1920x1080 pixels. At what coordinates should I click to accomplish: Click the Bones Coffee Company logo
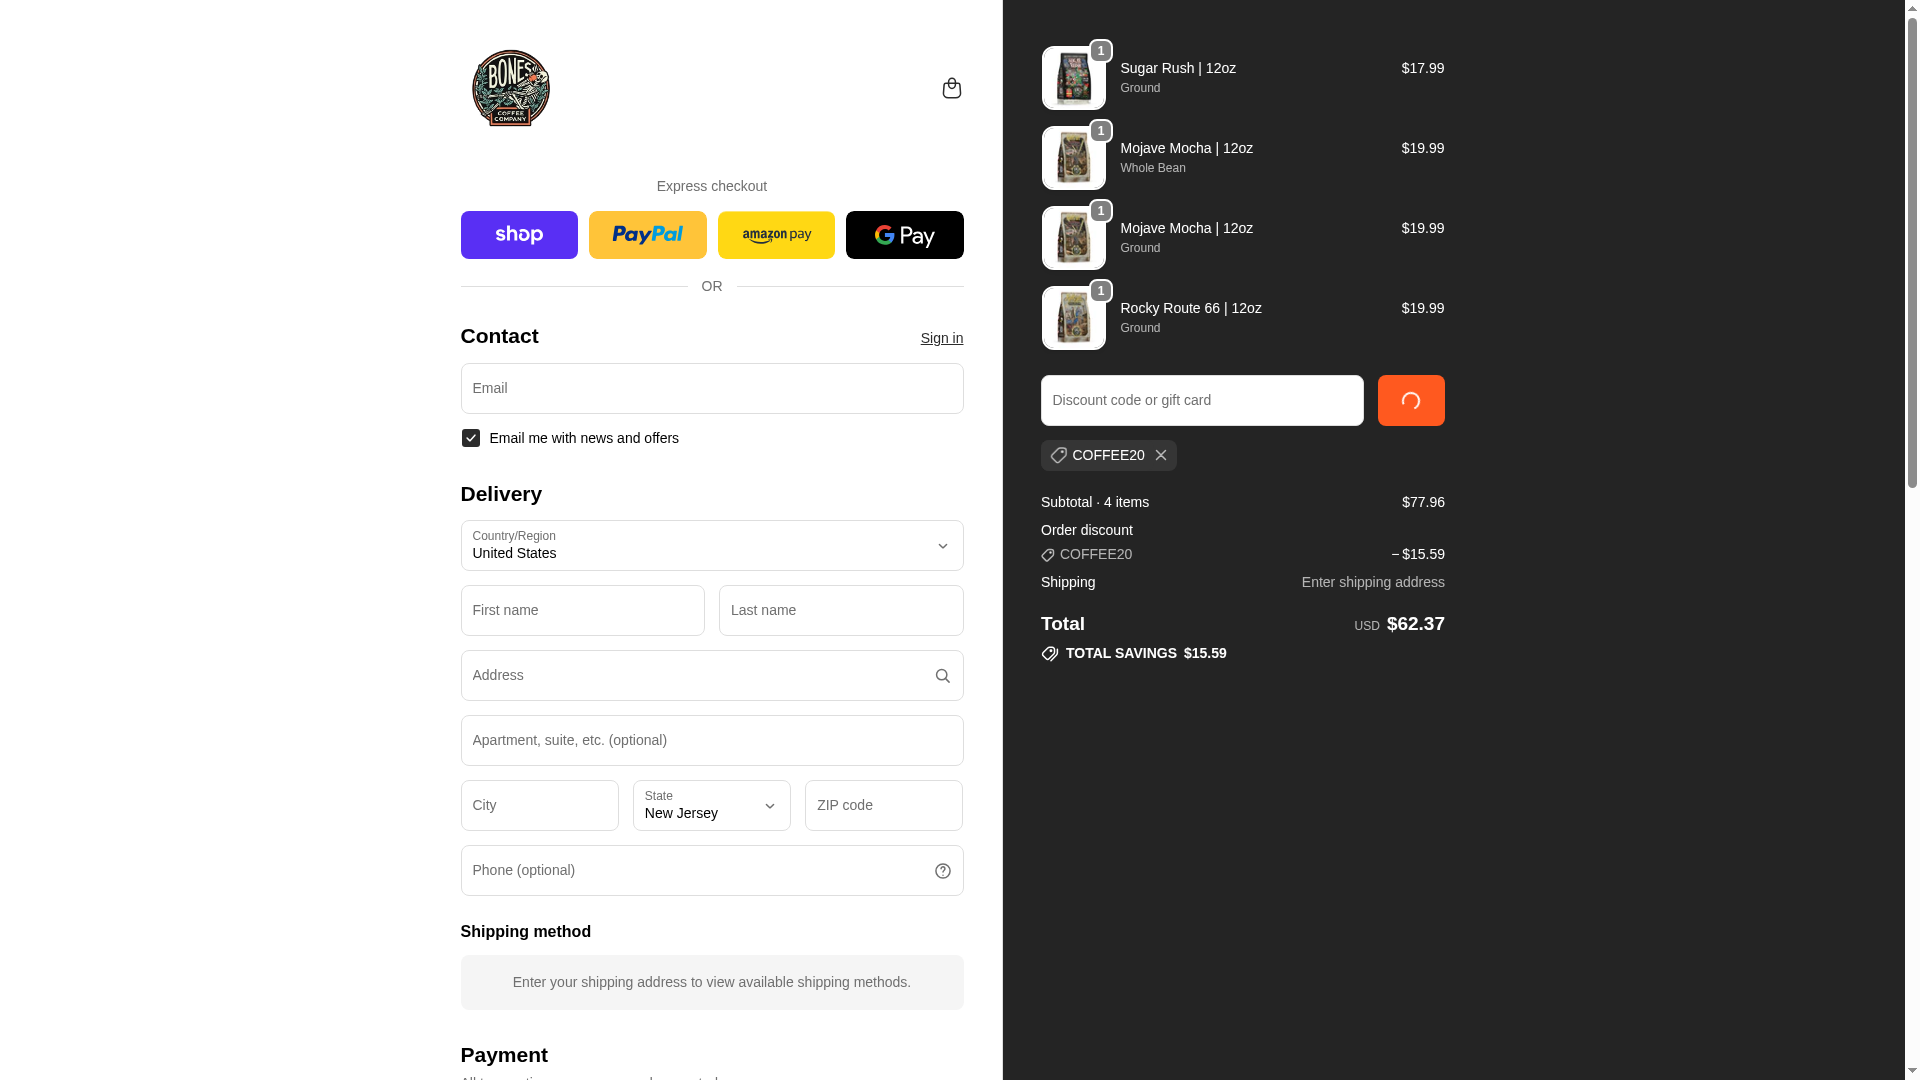[511, 88]
